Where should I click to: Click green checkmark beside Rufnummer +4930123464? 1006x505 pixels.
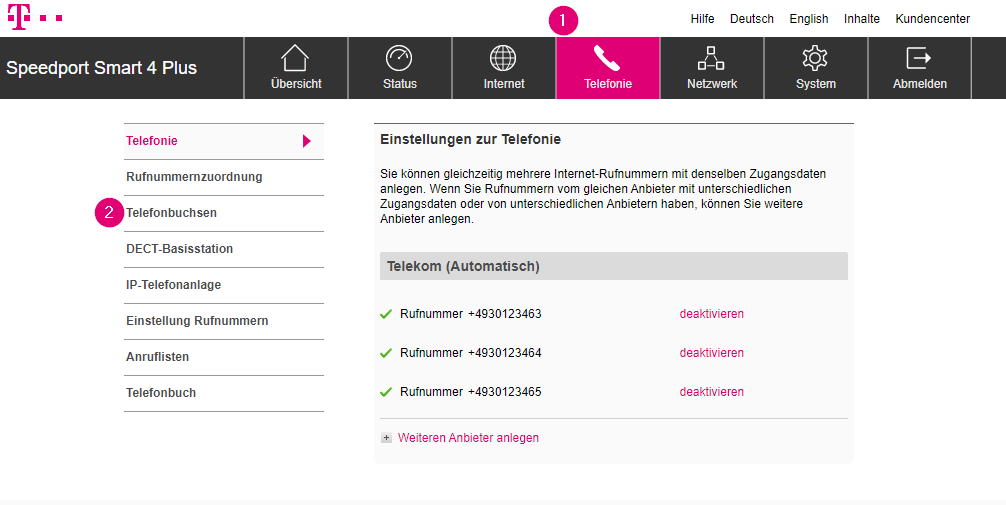[386, 354]
